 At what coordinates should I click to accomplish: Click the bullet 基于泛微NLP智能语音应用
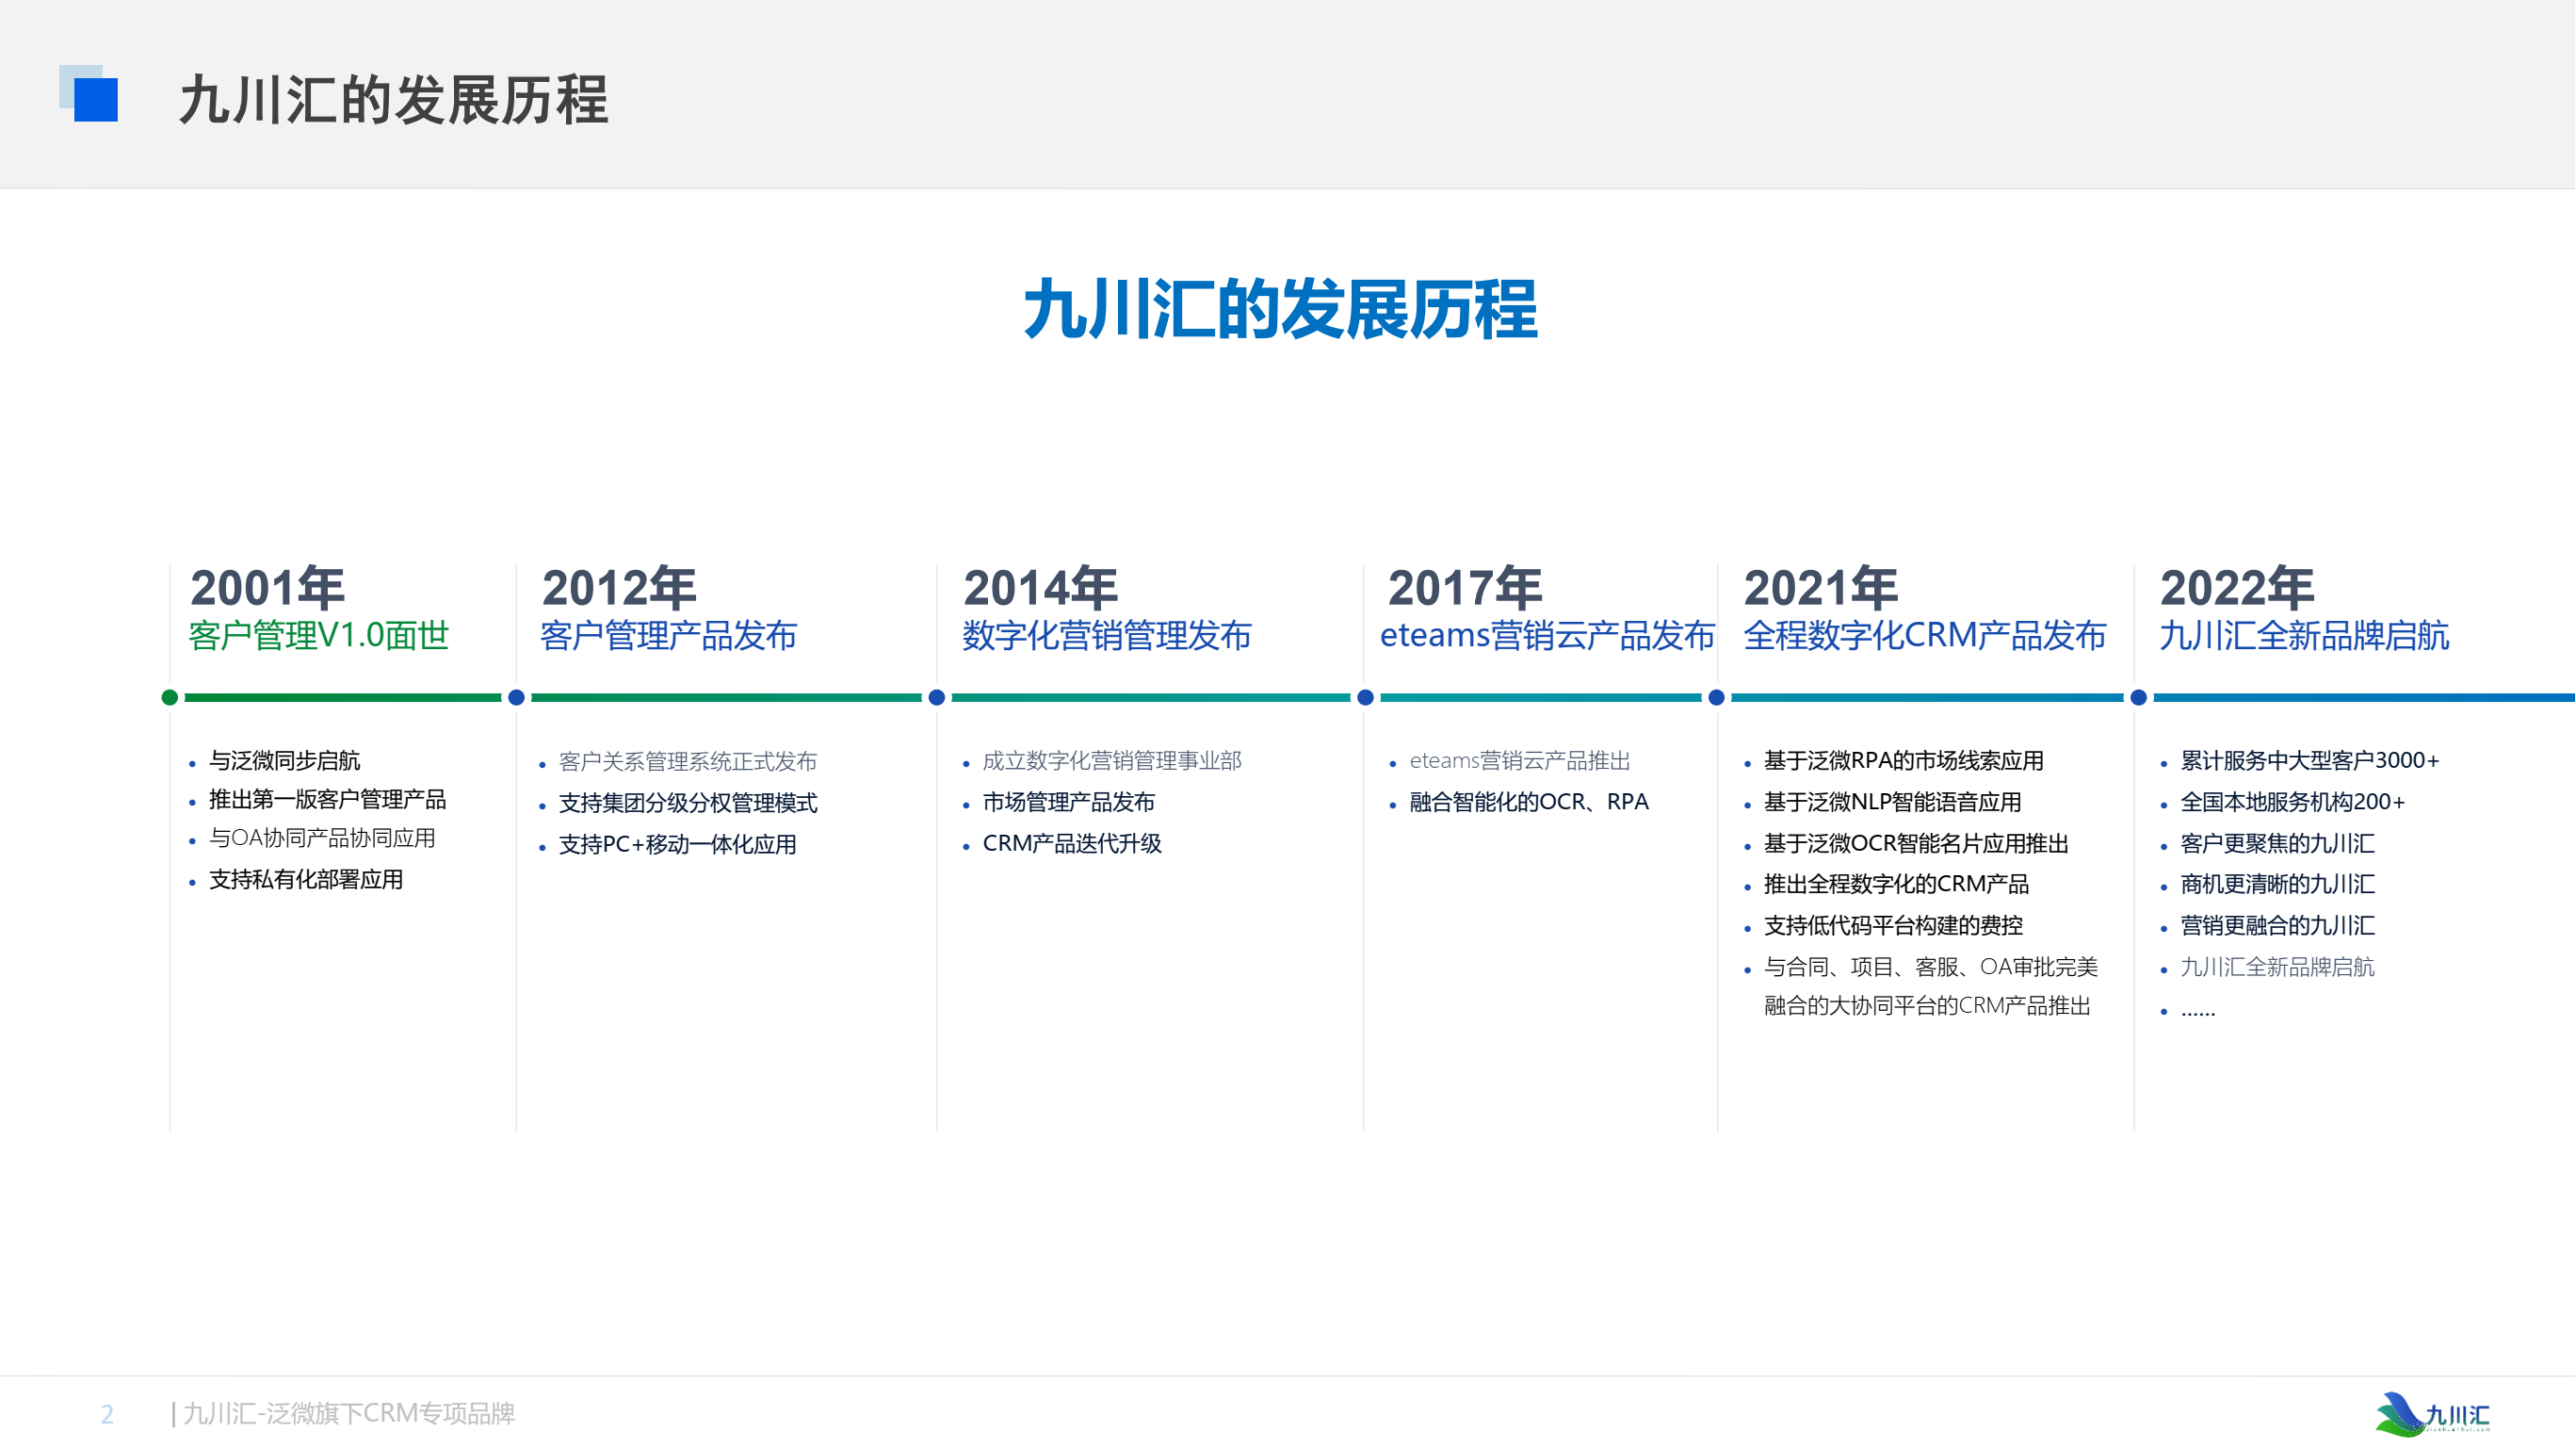(1893, 802)
